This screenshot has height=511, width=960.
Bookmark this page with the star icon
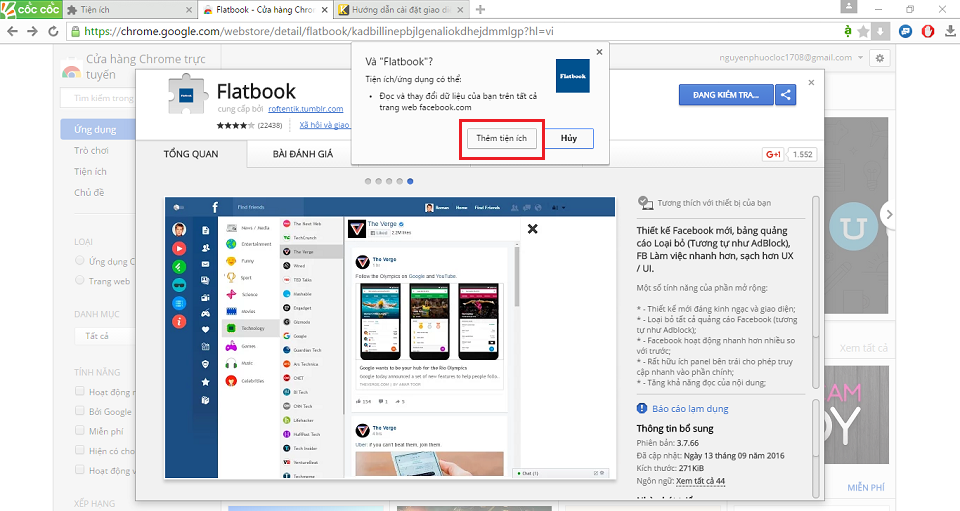click(863, 31)
